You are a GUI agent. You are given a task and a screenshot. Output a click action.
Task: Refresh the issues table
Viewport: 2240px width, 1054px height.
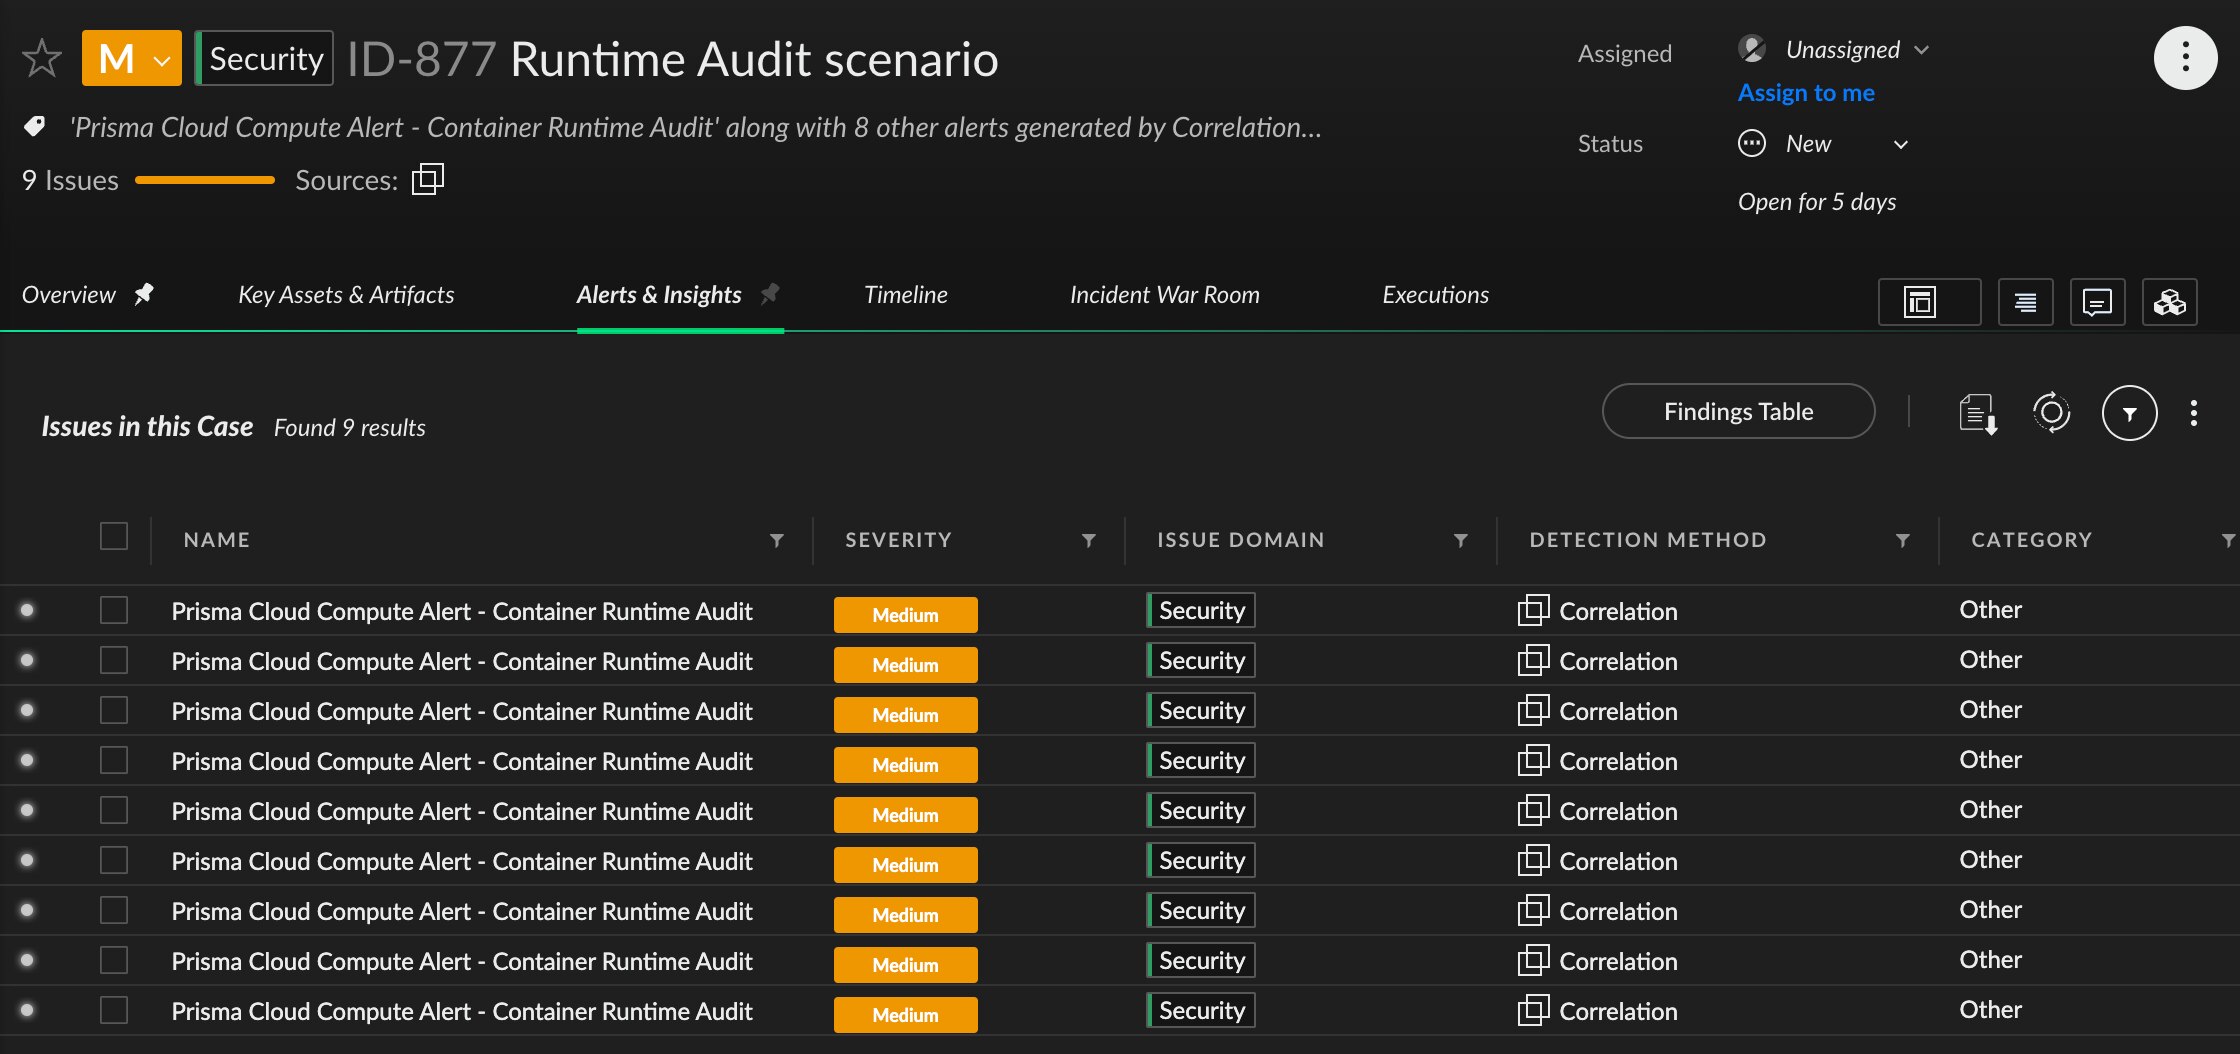pos(2051,412)
